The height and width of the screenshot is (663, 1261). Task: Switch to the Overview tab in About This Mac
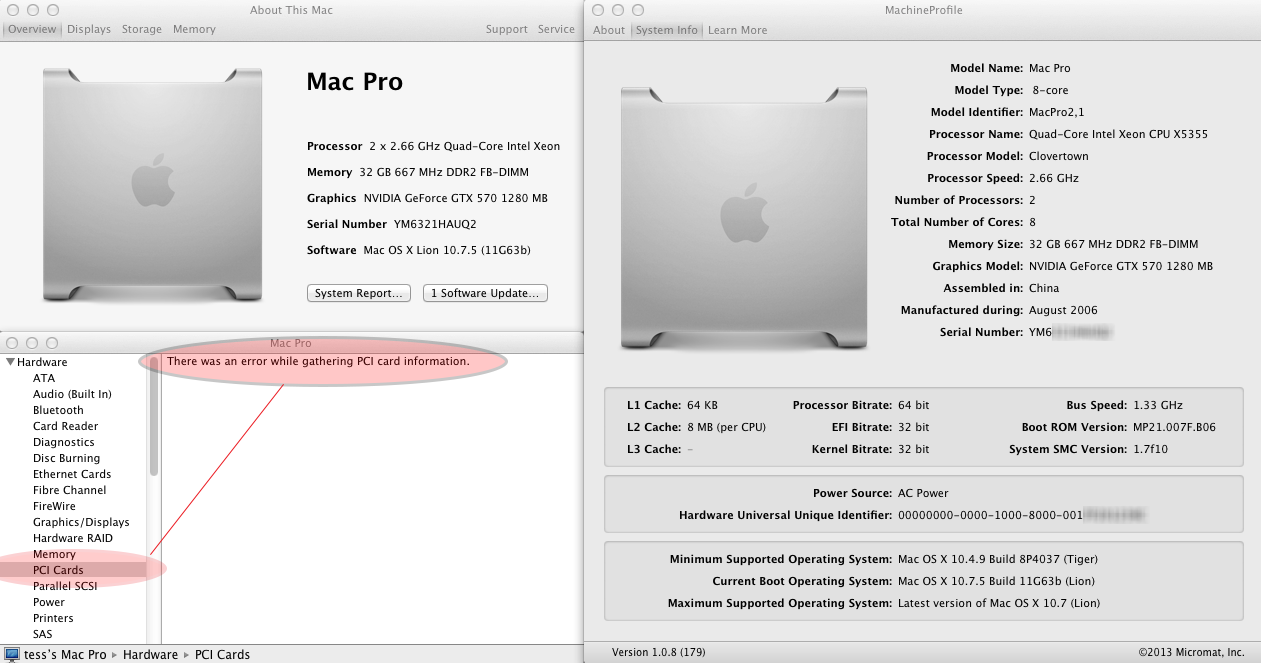pyautogui.click(x=32, y=29)
